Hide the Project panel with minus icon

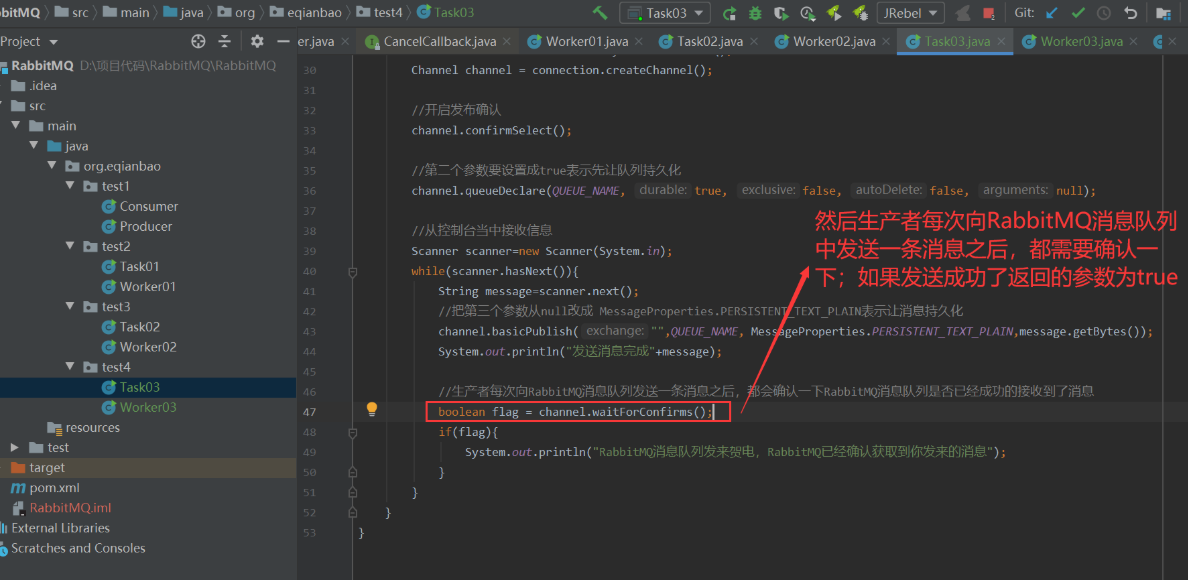(283, 41)
